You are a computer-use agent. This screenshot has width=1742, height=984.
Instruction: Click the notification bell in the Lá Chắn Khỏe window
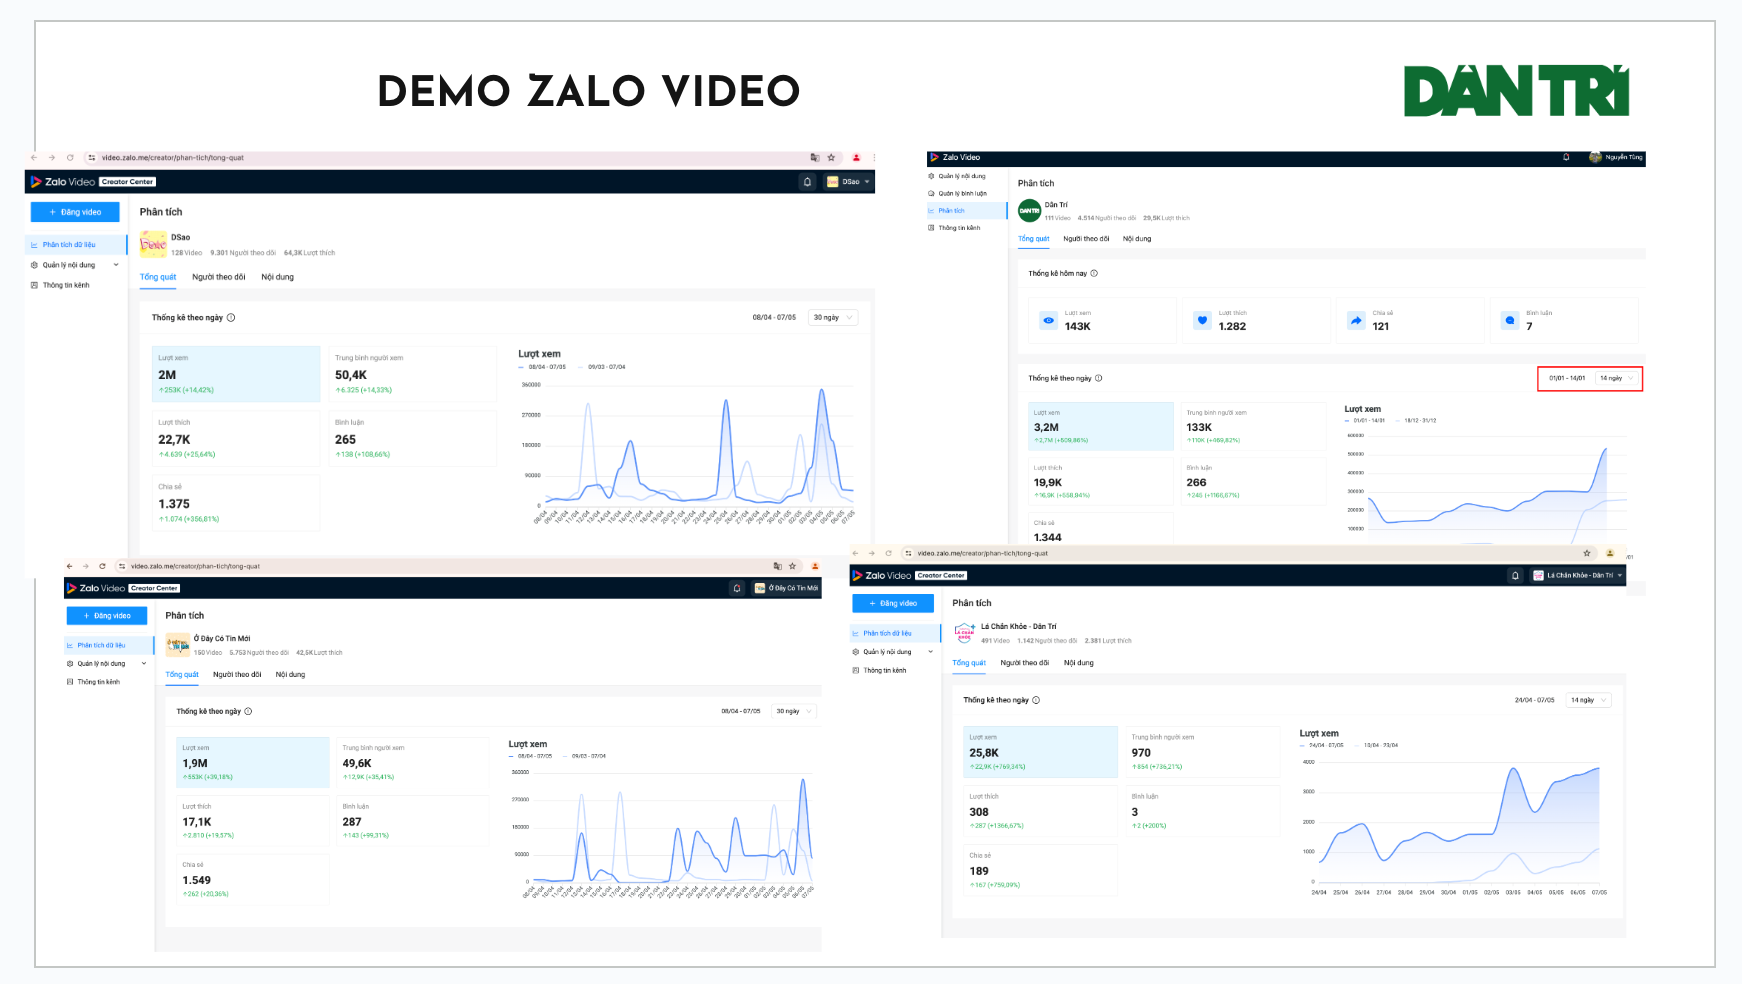(x=1515, y=576)
